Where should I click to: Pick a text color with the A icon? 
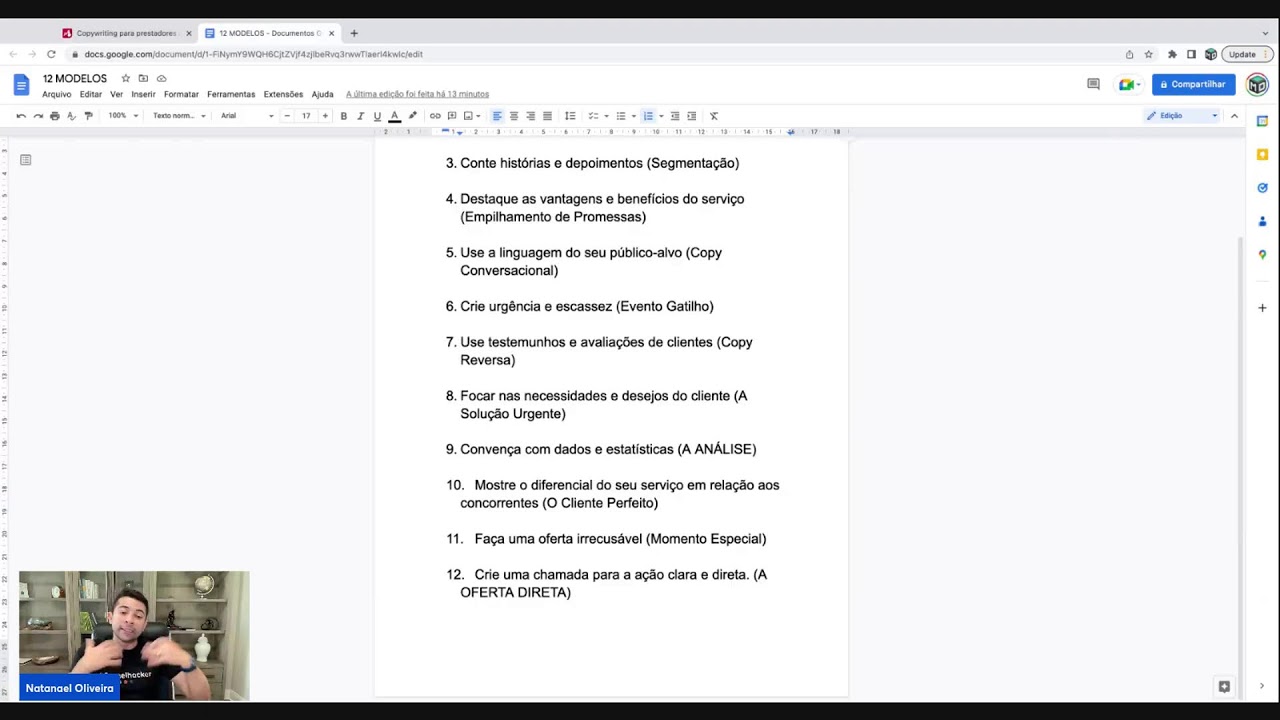coord(394,116)
